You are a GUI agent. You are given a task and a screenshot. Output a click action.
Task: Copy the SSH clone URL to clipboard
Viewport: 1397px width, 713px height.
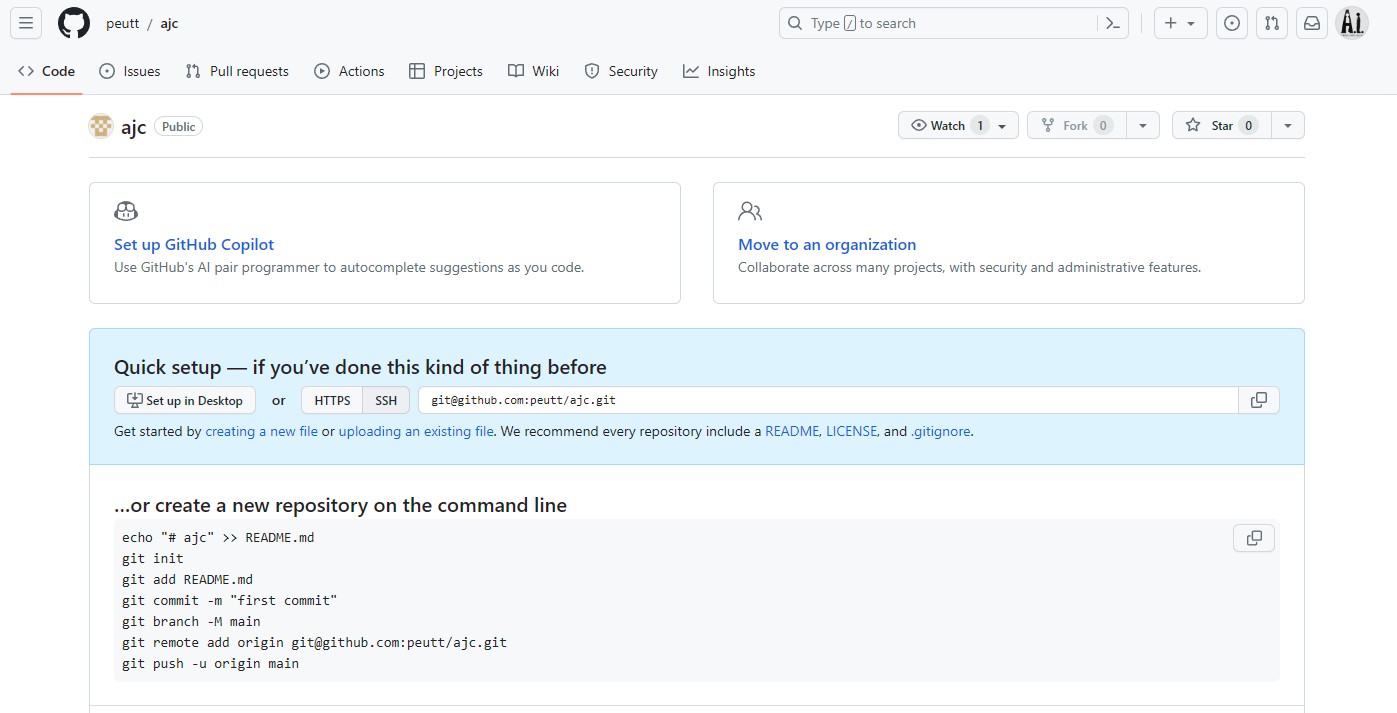coord(1259,400)
